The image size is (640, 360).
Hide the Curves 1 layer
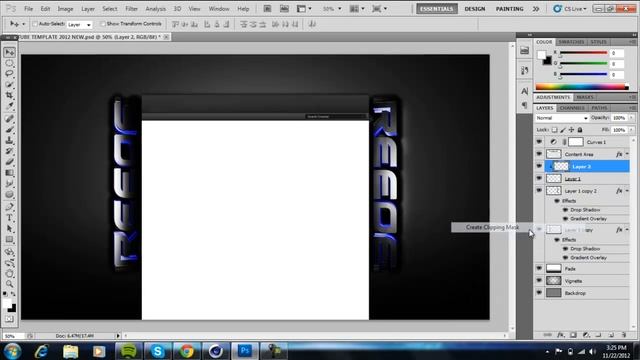pyautogui.click(x=539, y=142)
